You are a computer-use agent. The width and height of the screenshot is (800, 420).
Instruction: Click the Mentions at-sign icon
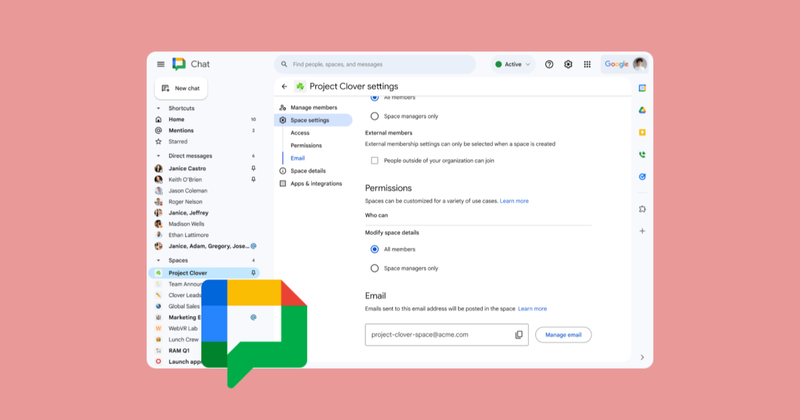tap(159, 131)
